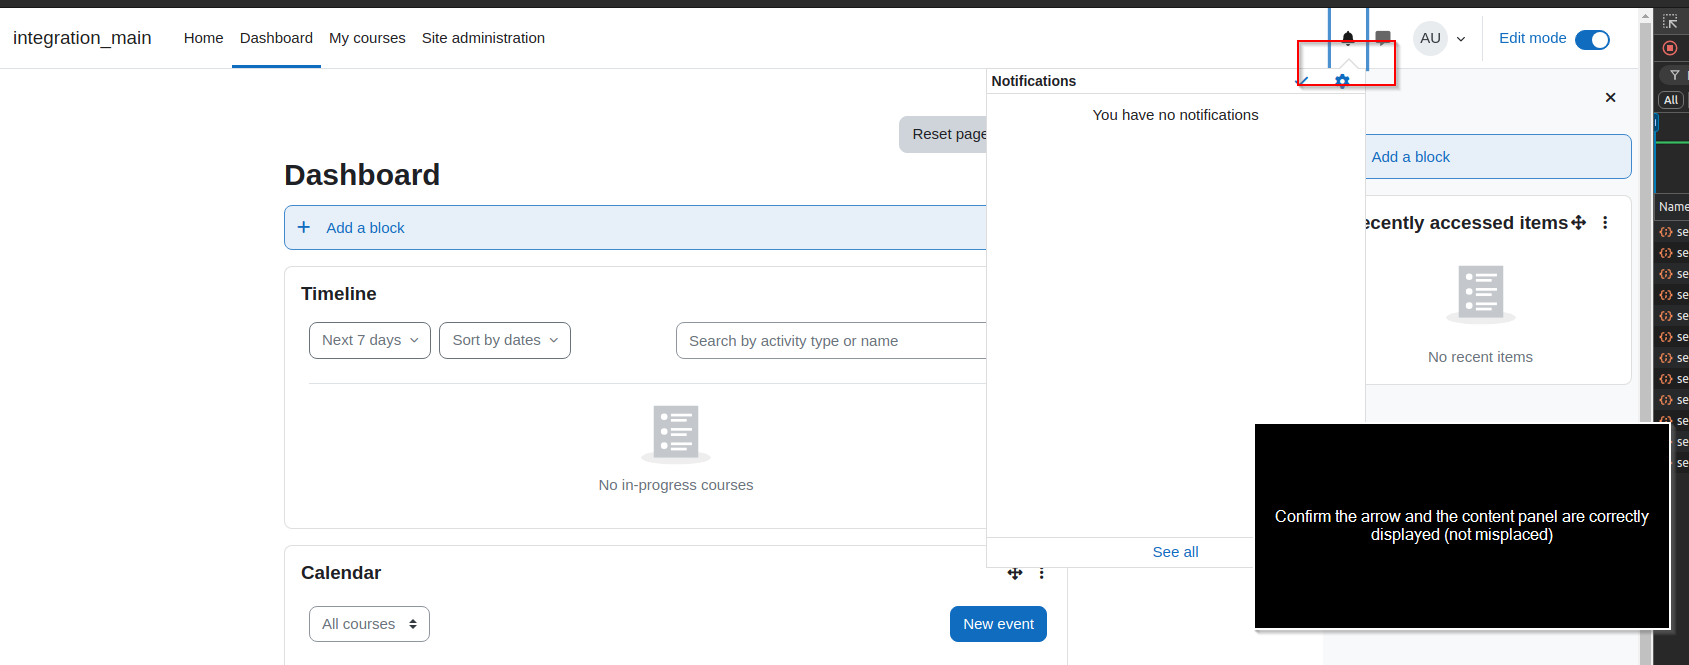Open the messaging drawer speech bubble icon
The height and width of the screenshot is (665, 1689).
click(x=1383, y=38)
